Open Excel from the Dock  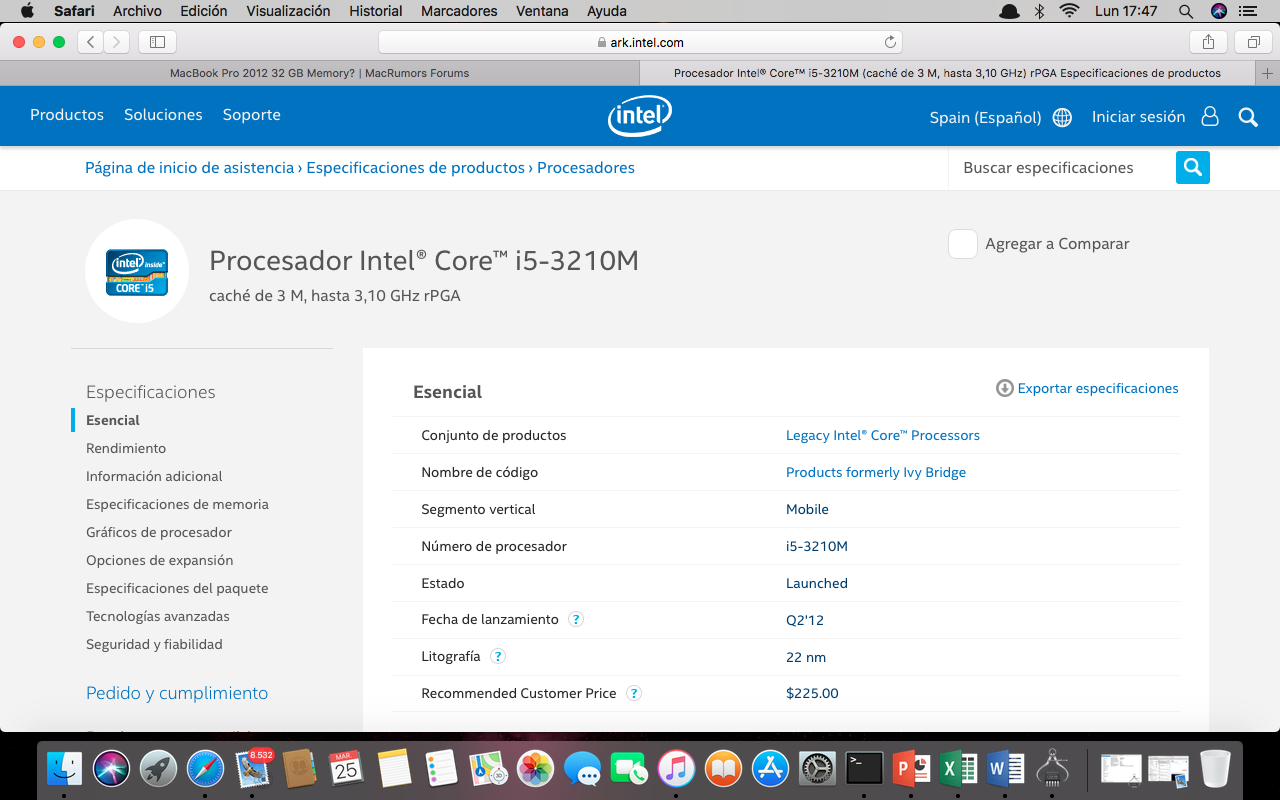(958, 768)
